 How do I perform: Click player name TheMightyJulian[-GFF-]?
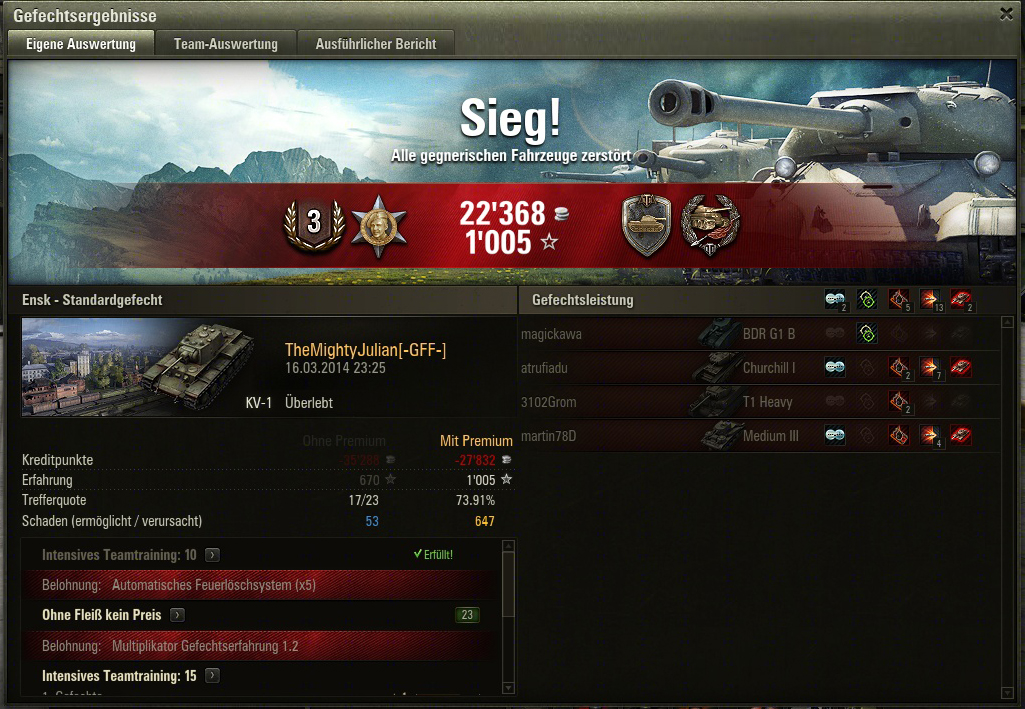(x=365, y=350)
